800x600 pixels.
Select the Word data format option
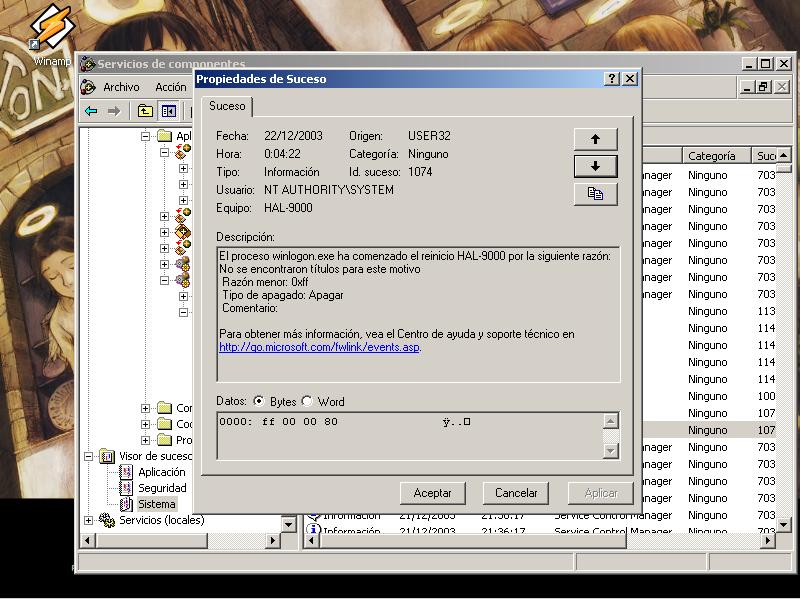tap(307, 401)
